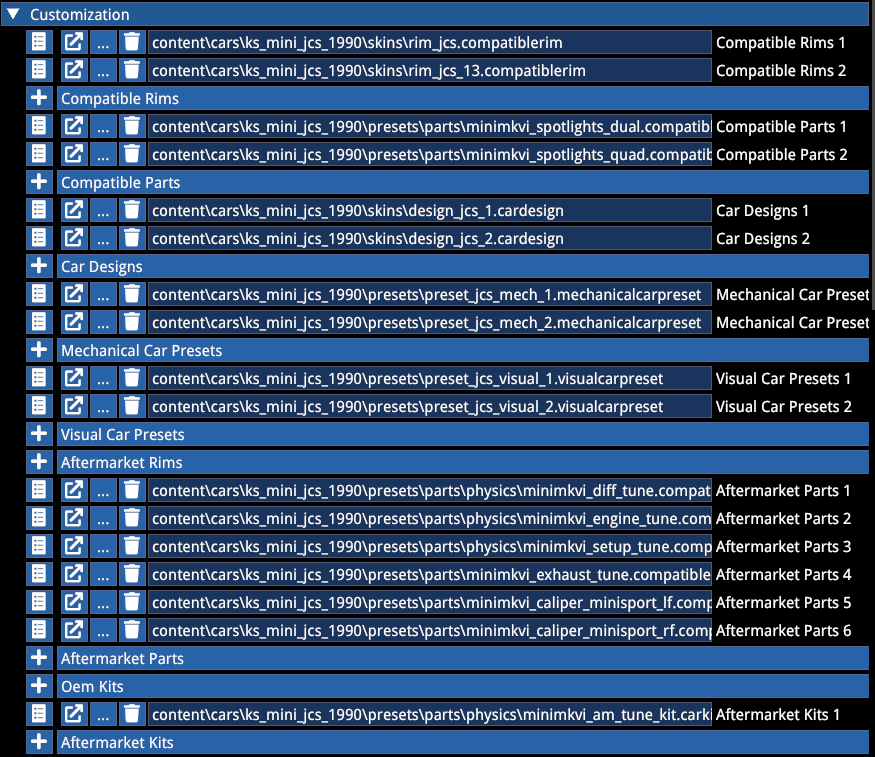Screen dimensions: 875x757
Task: Add a new Car Designs entry
Action: [x=39, y=266]
